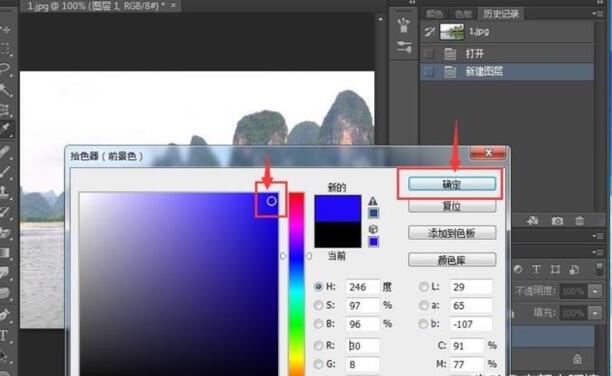Image resolution: width=612 pixels, height=376 pixels.
Task: Click 确定 OK button
Action: (452, 184)
